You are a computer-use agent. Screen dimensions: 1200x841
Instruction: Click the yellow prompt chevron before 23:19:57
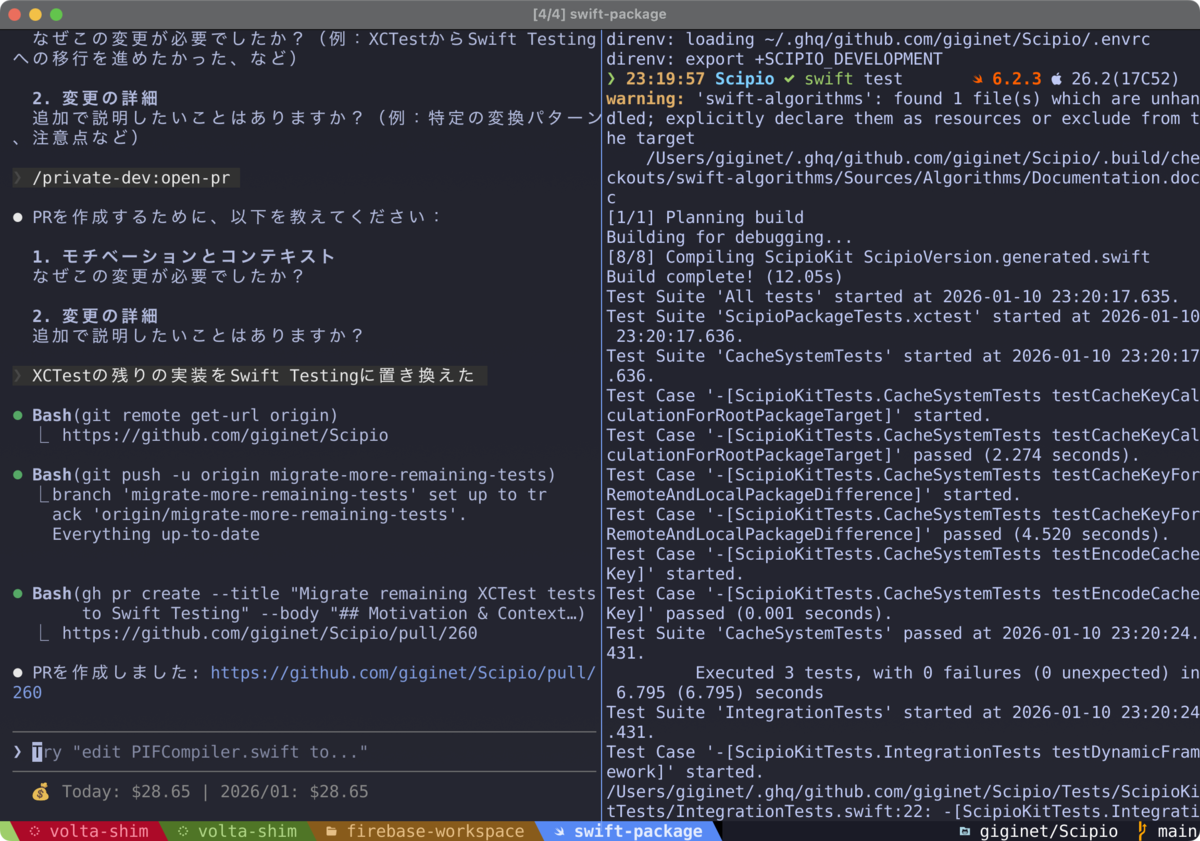pyautogui.click(x=612, y=79)
